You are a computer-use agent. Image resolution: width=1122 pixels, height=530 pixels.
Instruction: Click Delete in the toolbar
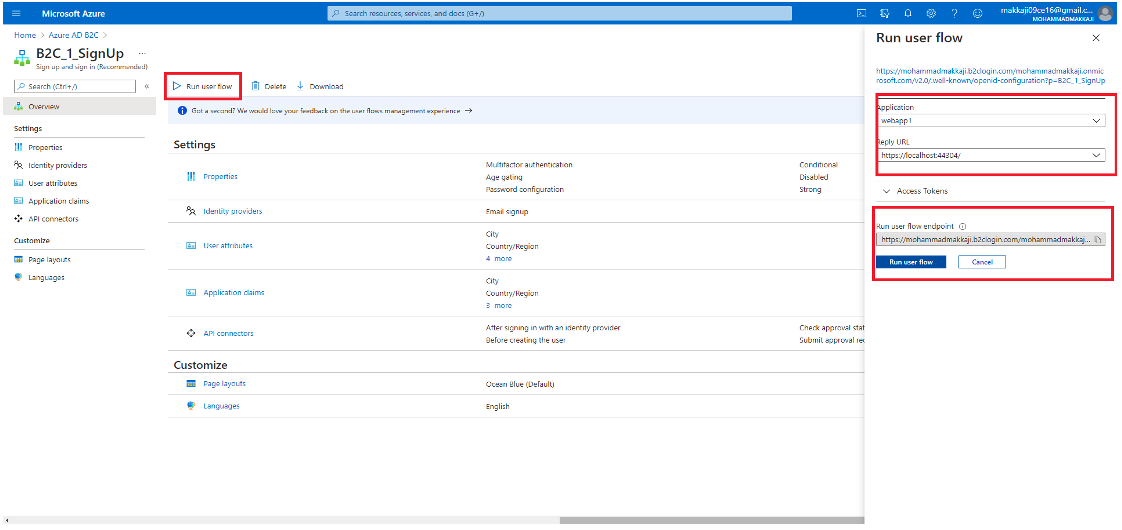point(269,87)
